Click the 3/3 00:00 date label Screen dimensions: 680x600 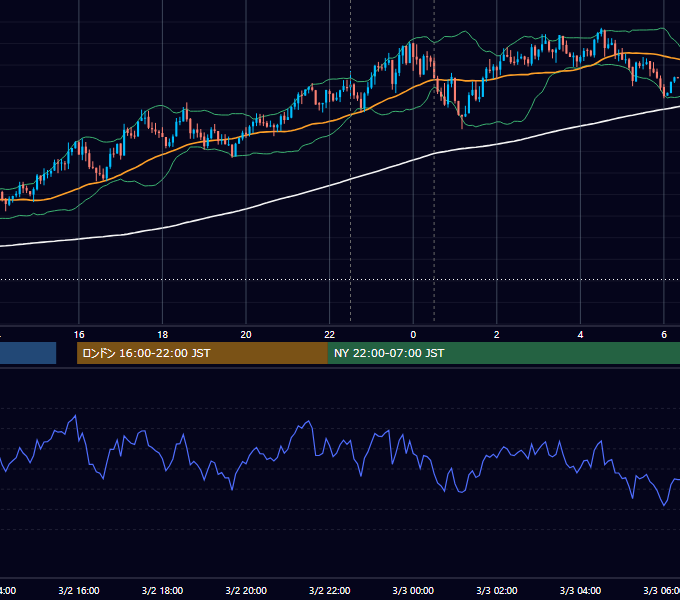click(413, 591)
